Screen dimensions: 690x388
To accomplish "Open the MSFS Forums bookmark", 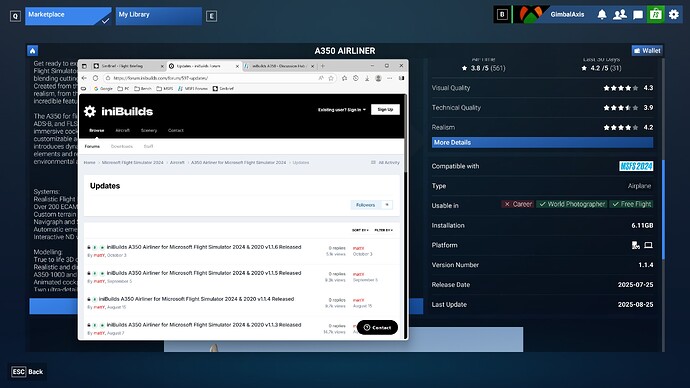I will (193, 88).
